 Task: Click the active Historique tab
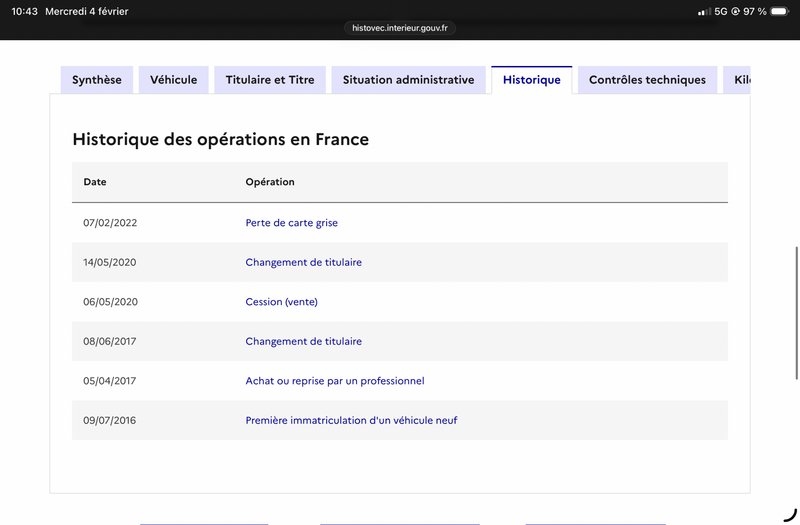pos(531,80)
